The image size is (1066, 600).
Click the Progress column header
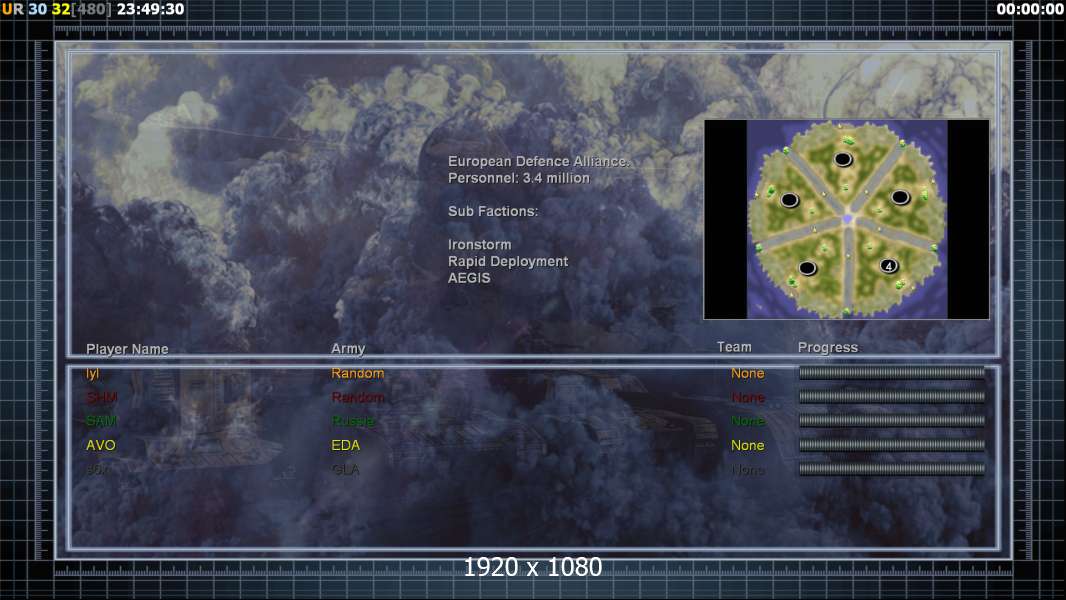pos(827,348)
